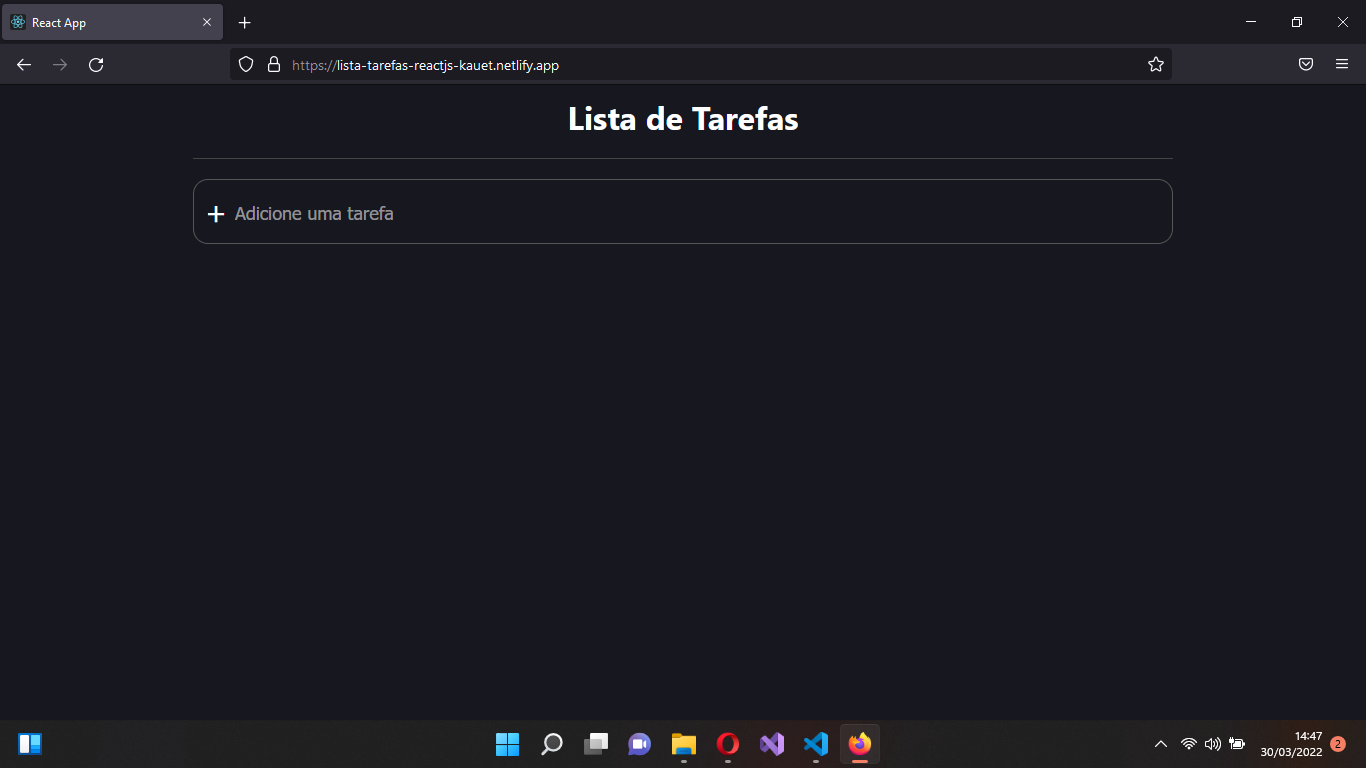Viewport: 1366px width, 768px height.
Task: Click the tracking protection shield icon
Action: (x=245, y=64)
